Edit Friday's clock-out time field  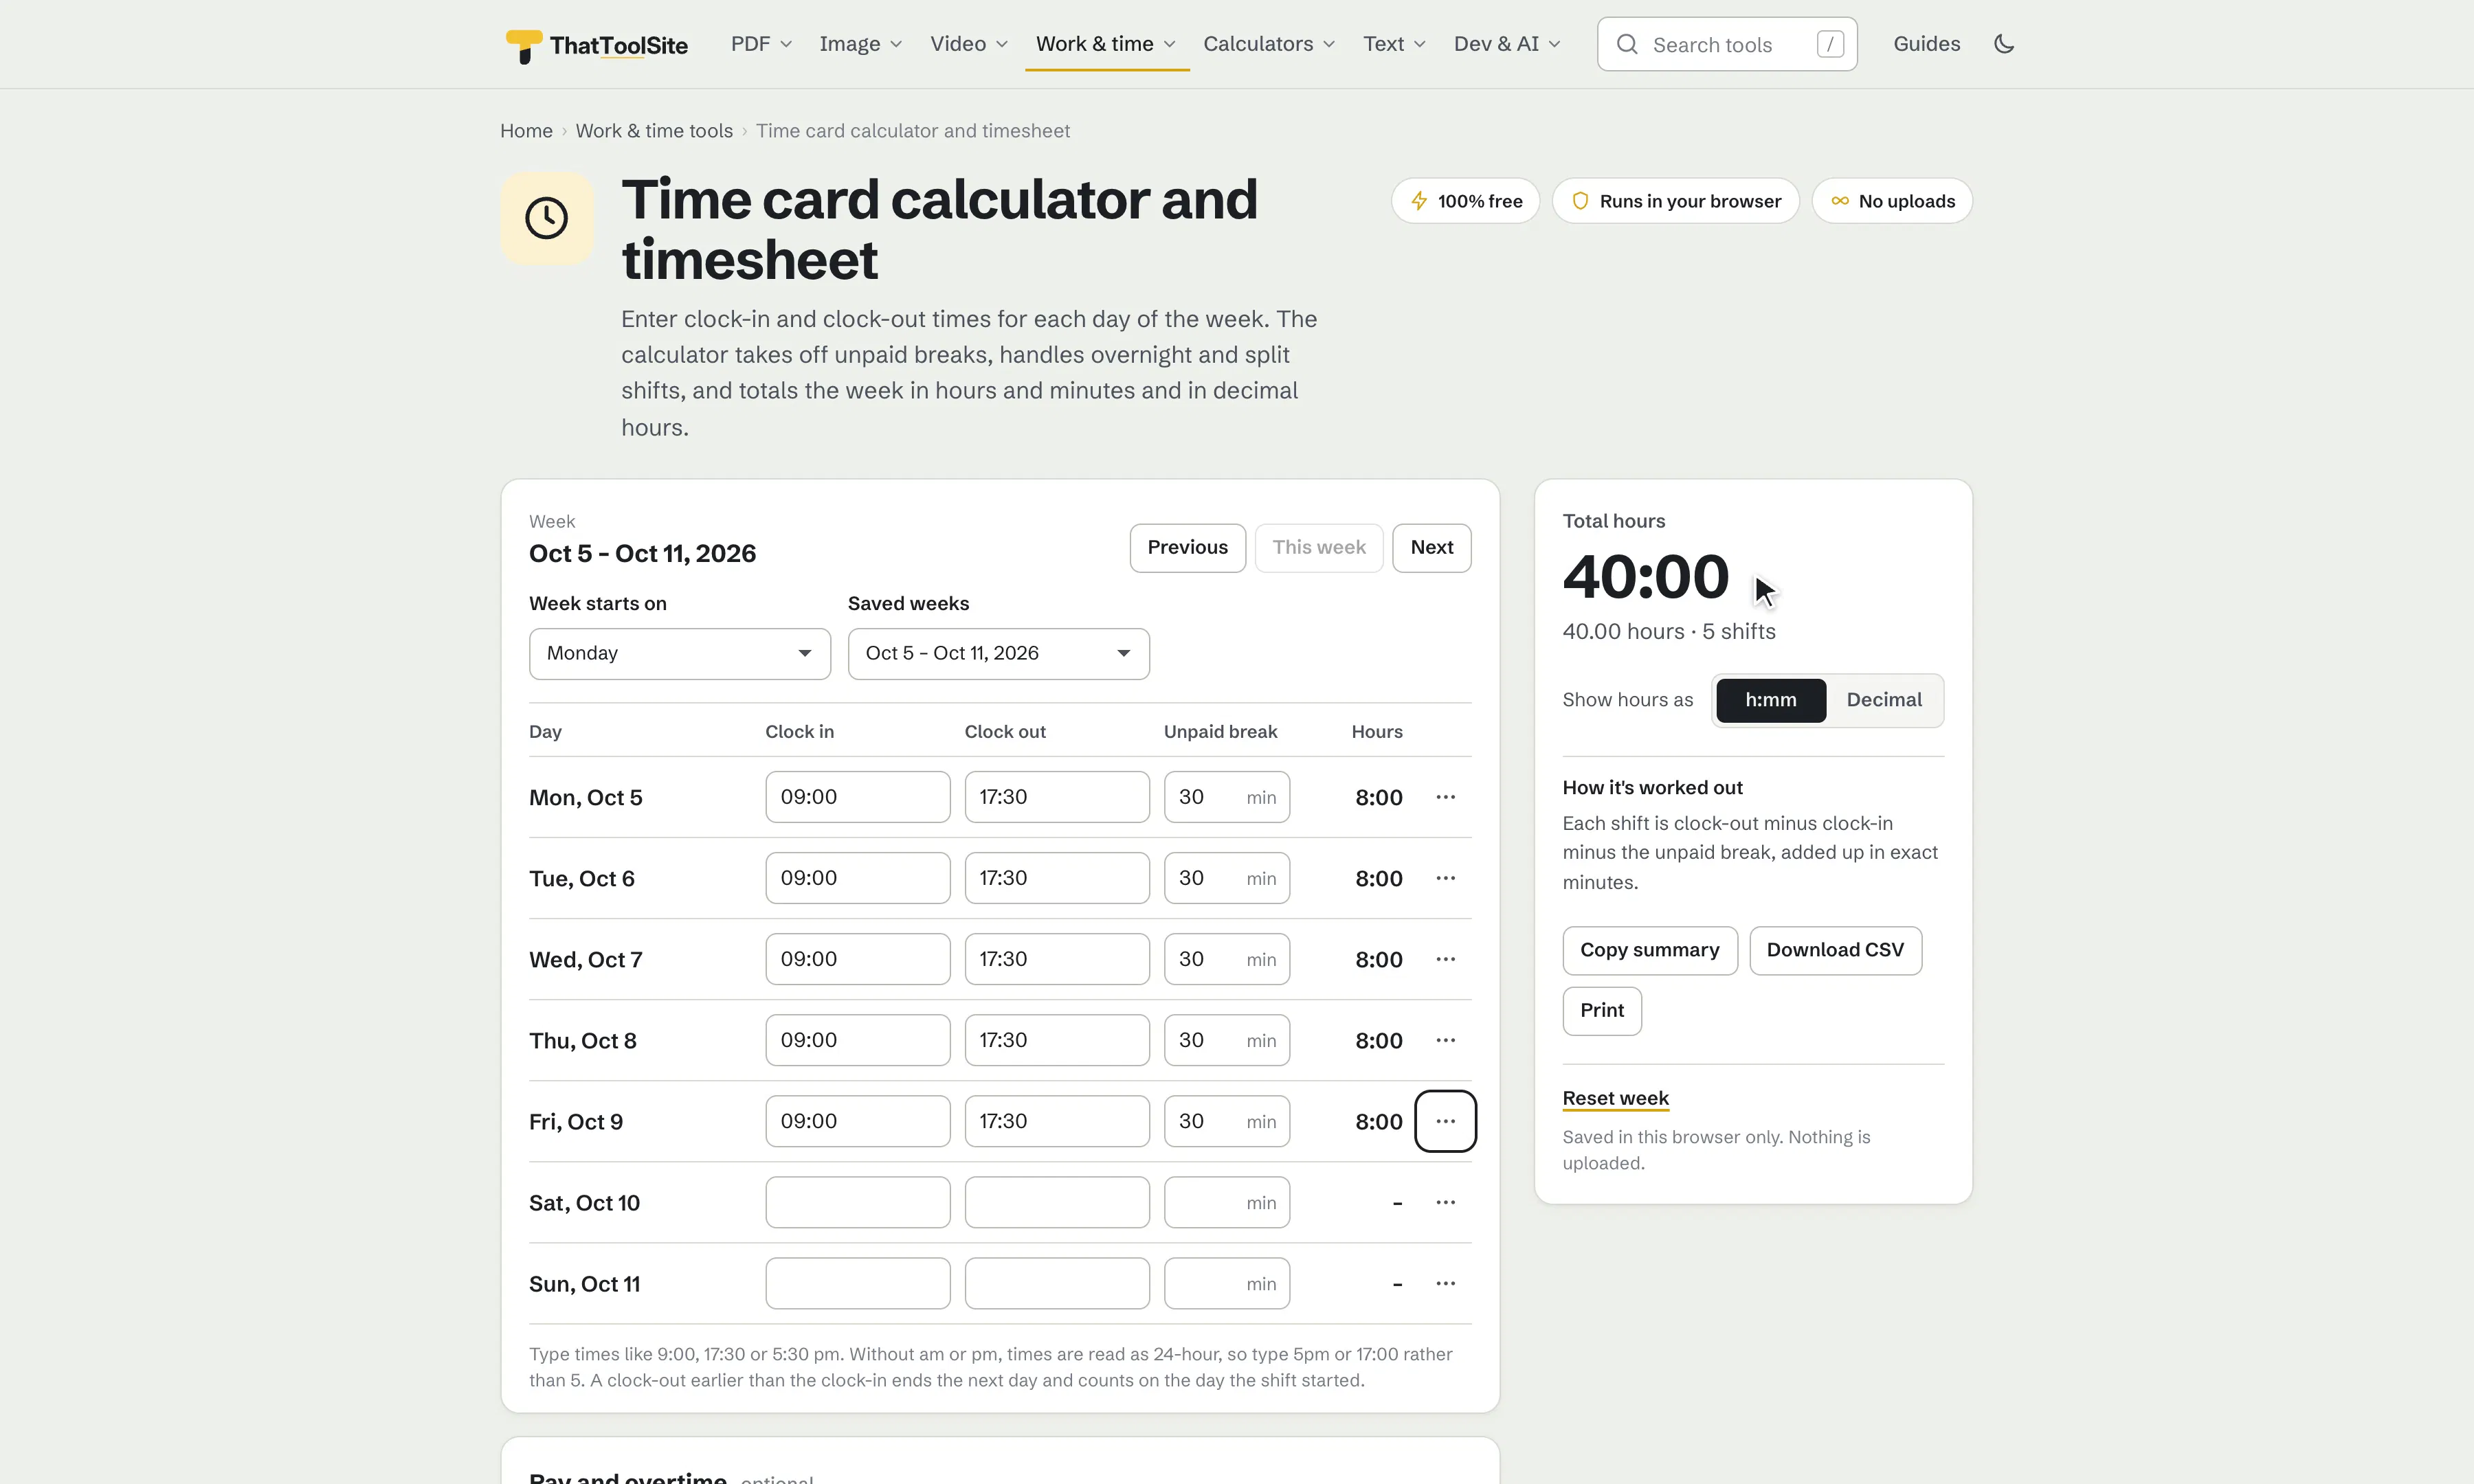click(x=1057, y=1121)
